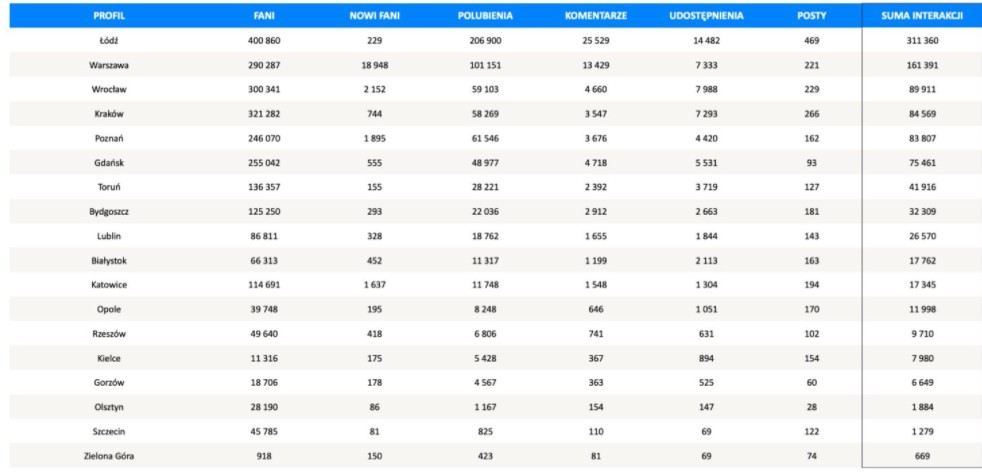Select the Łódź fan count 400 860
This screenshot has height=476, width=982.
pos(264,41)
